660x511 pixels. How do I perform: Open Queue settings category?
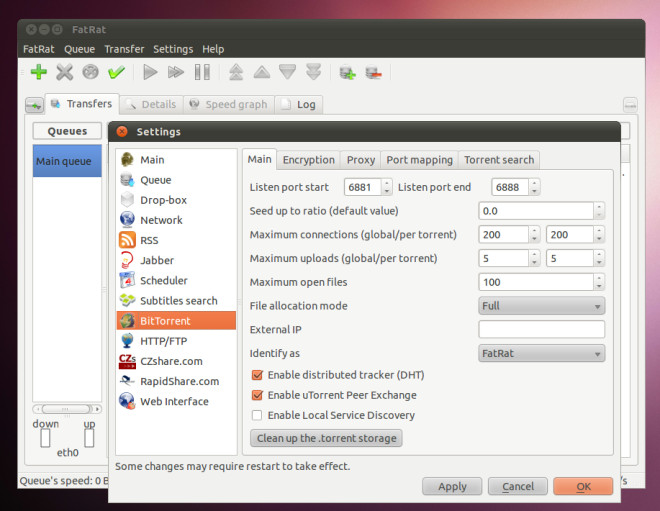point(176,180)
